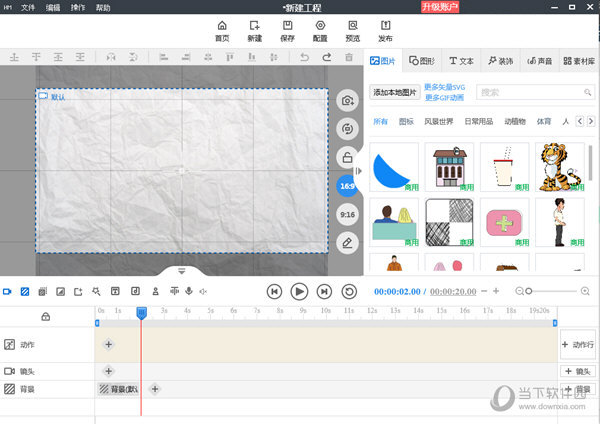Image resolution: width=600 pixels, height=424 pixels.
Task: Switch to the 声音 tab
Action: point(540,61)
